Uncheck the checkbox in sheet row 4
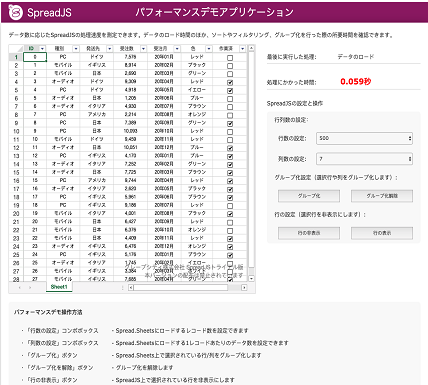 point(230,82)
